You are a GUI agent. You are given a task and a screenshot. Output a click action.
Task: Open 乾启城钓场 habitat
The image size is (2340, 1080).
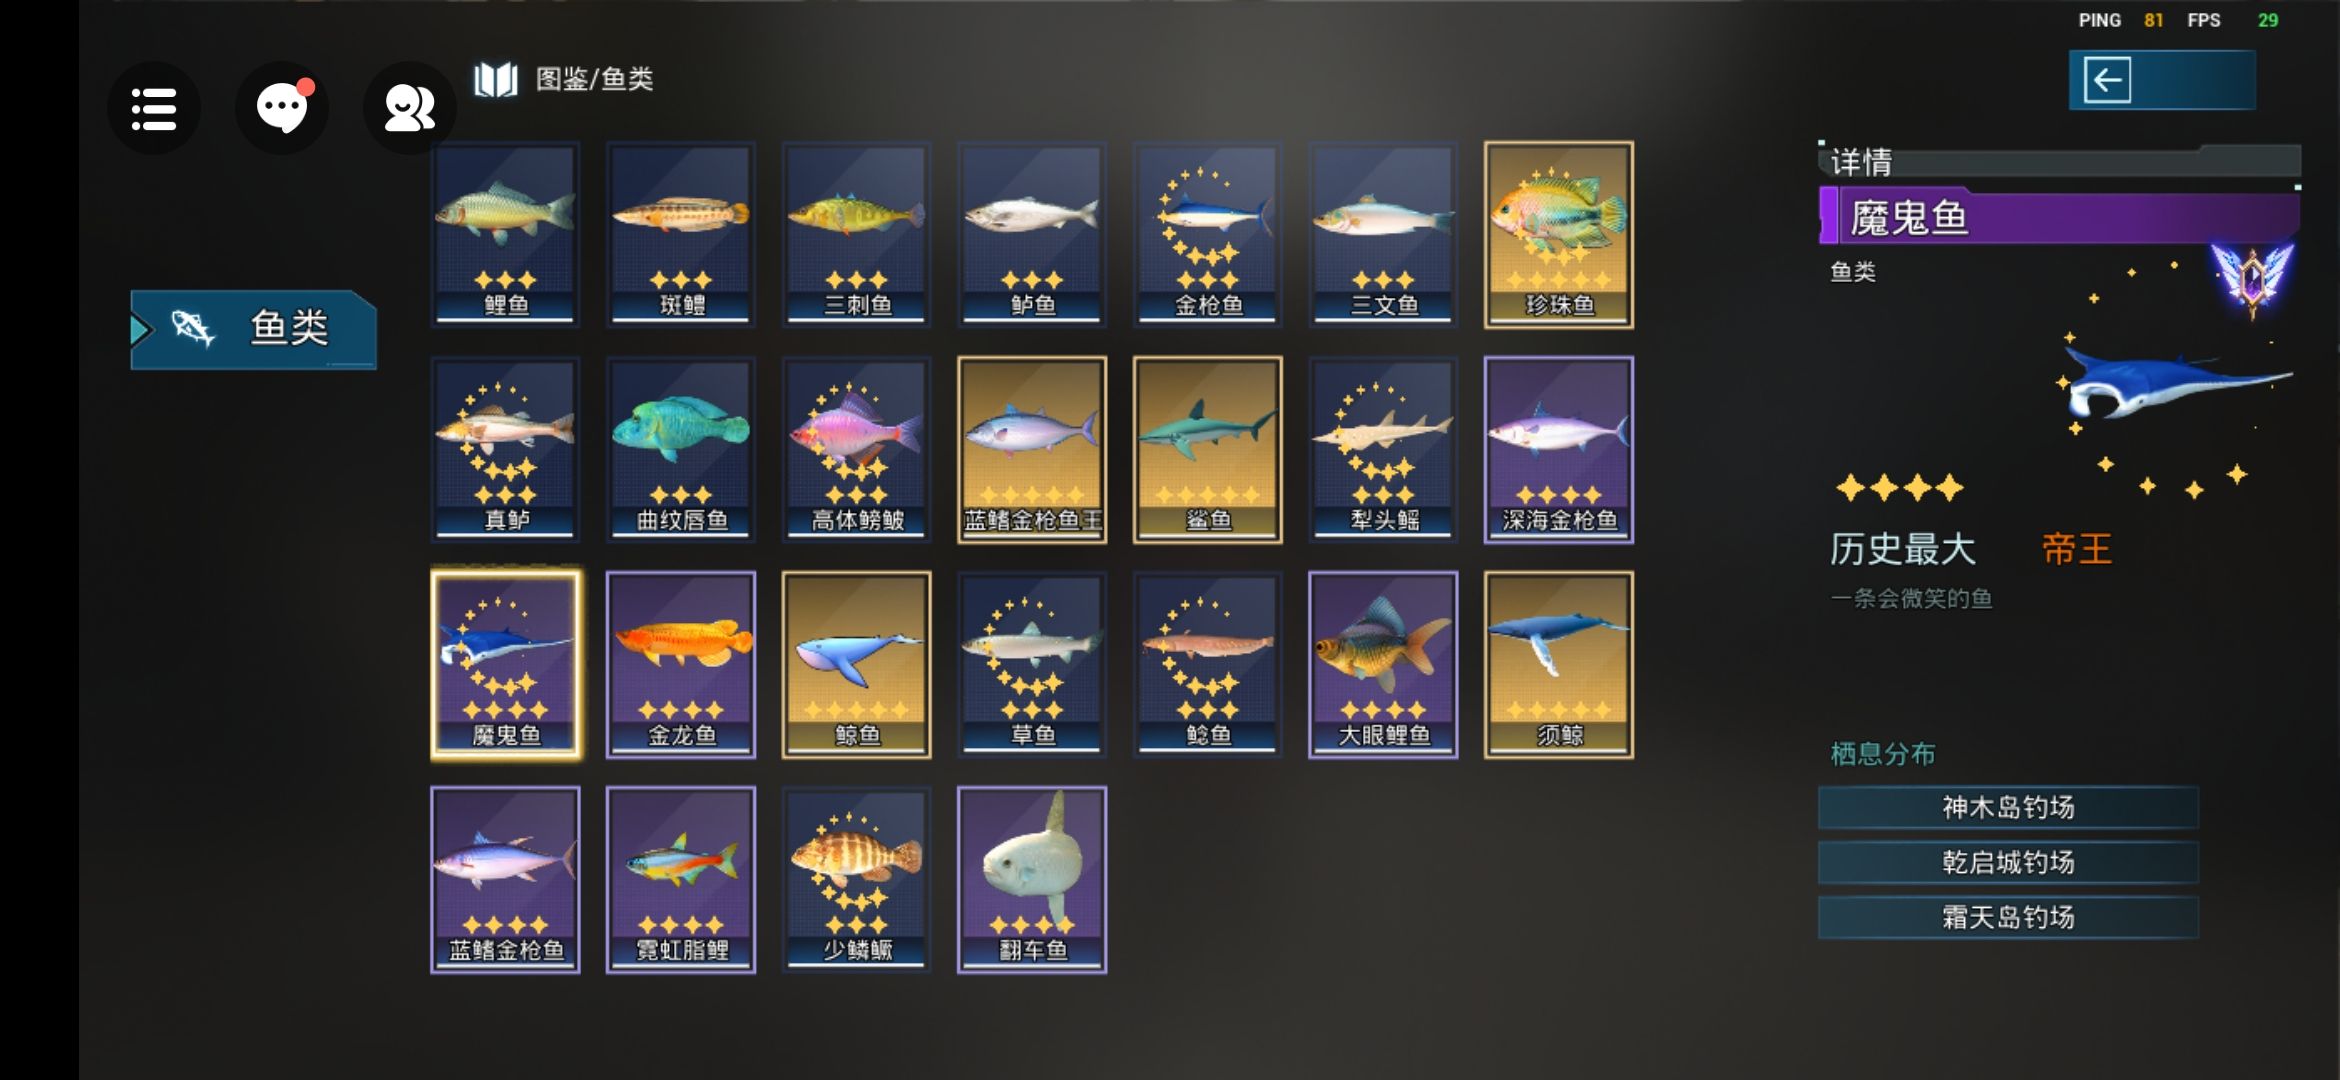pyautogui.click(x=2008, y=862)
